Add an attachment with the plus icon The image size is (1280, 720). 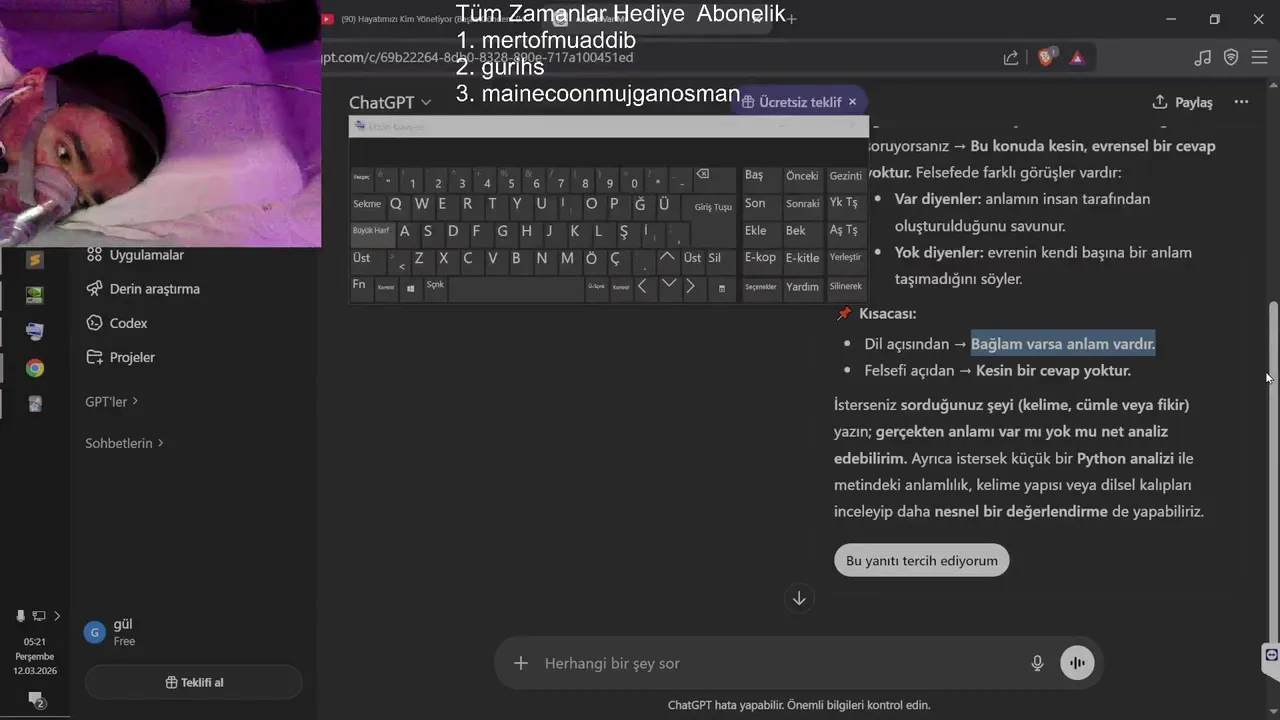coord(520,663)
